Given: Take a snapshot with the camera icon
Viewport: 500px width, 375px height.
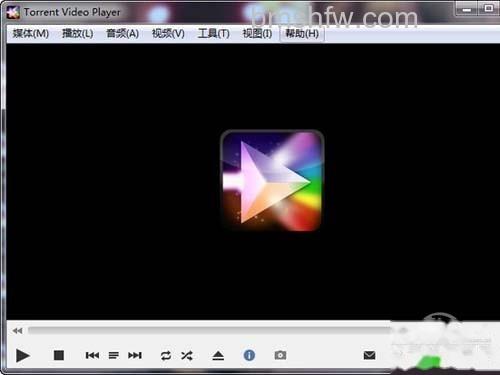Looking at the screenshot, I should click(280, 355).
